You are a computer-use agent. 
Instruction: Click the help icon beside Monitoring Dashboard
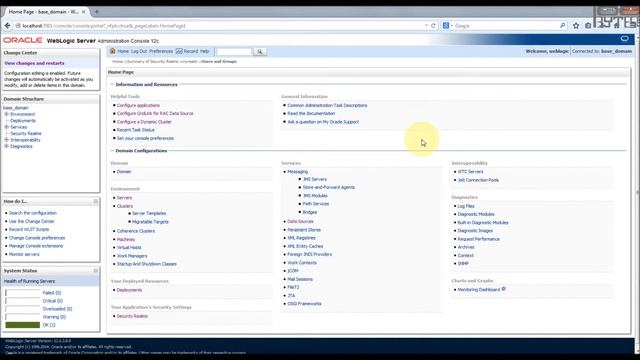point(504,289)
